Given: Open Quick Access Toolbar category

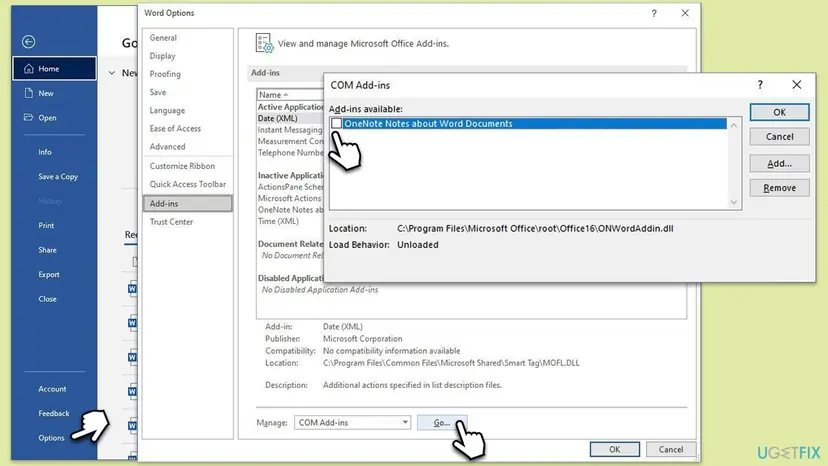Looking at the screenshot, I should point(187,184).
